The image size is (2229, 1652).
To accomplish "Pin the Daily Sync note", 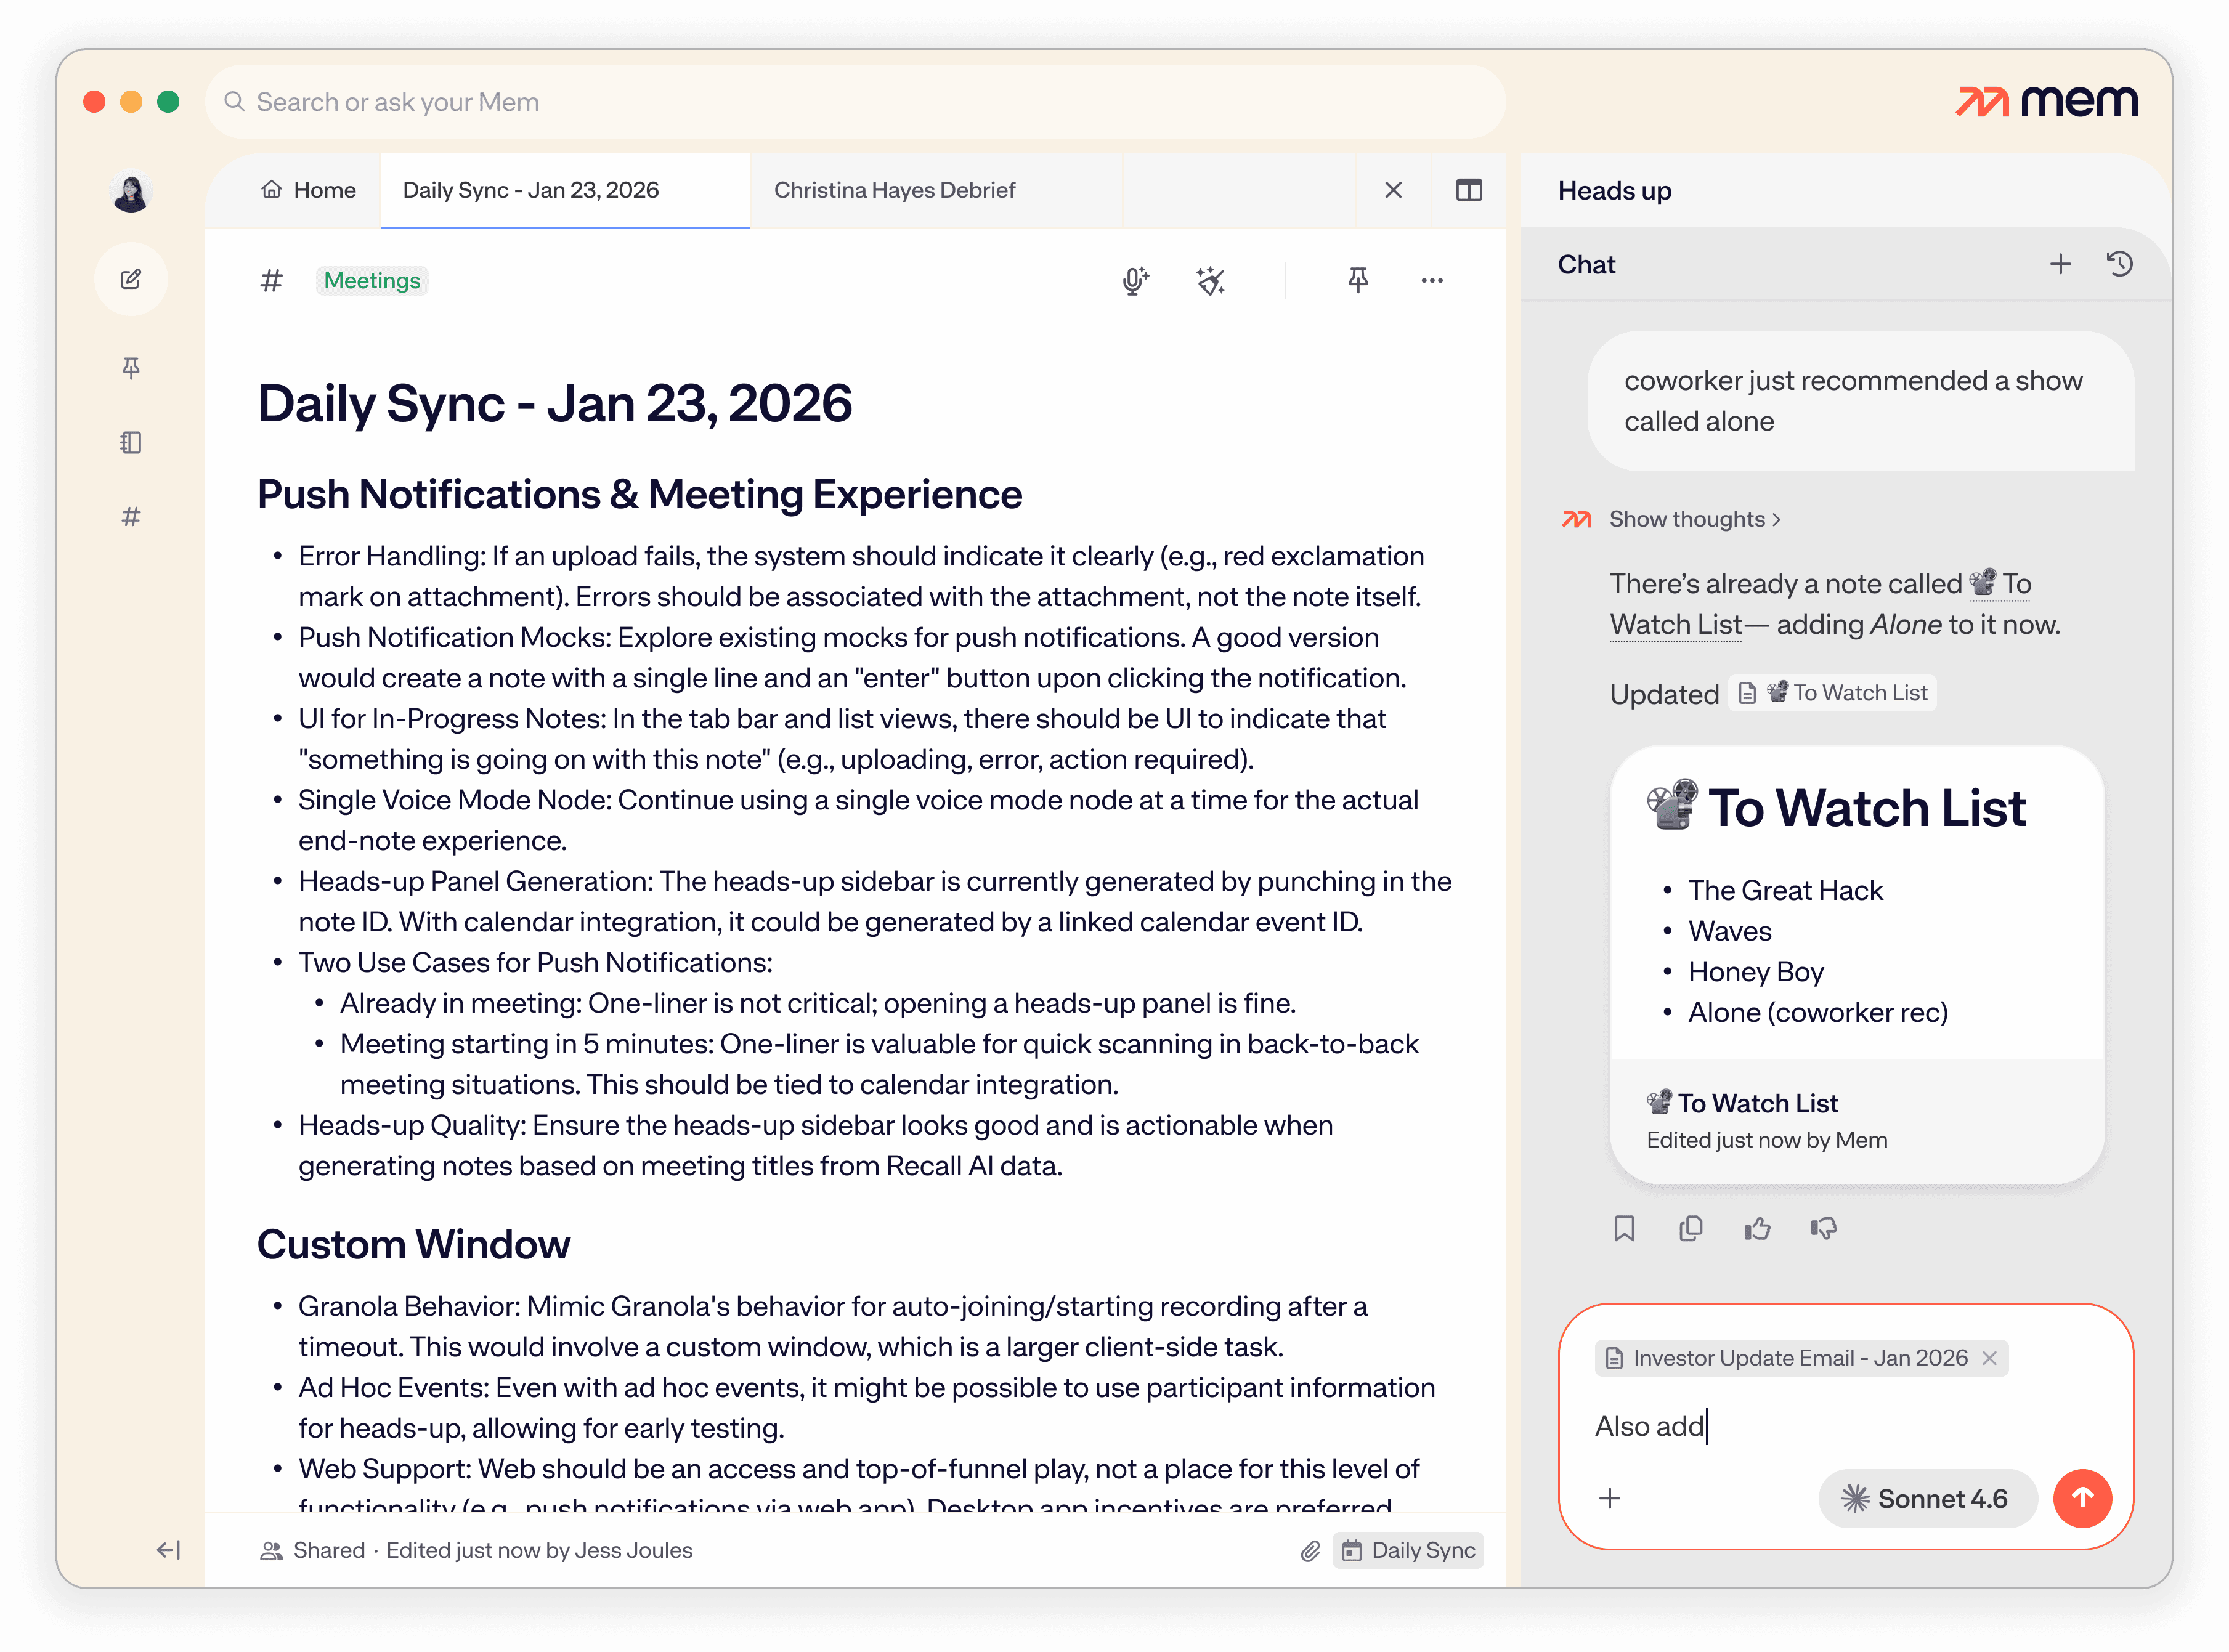I will (1357, 280).
